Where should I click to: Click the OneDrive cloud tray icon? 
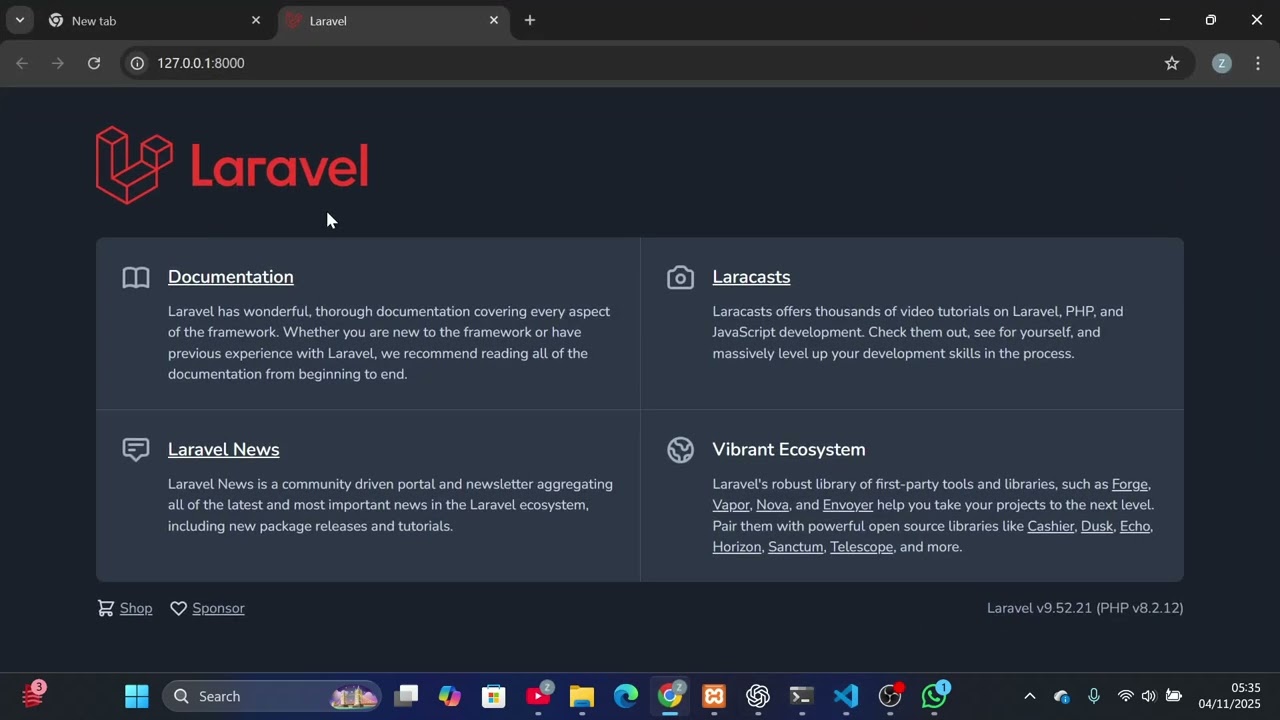point(1062,696)
